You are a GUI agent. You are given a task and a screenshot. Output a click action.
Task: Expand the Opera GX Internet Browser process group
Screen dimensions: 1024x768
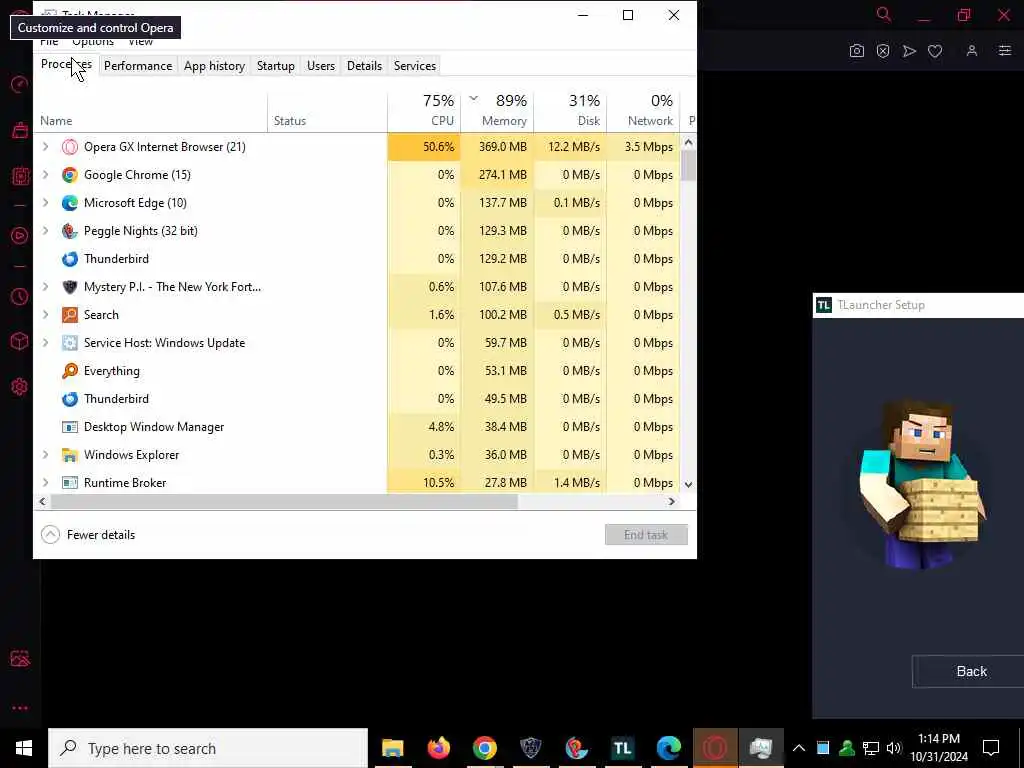(45, 146)
